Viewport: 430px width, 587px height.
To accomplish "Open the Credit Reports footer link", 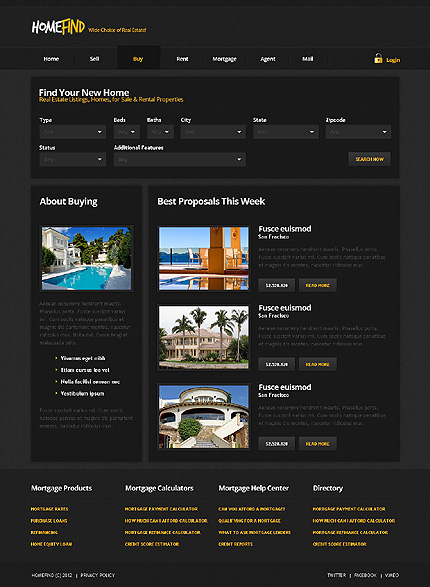I will [x=235, y=544].
